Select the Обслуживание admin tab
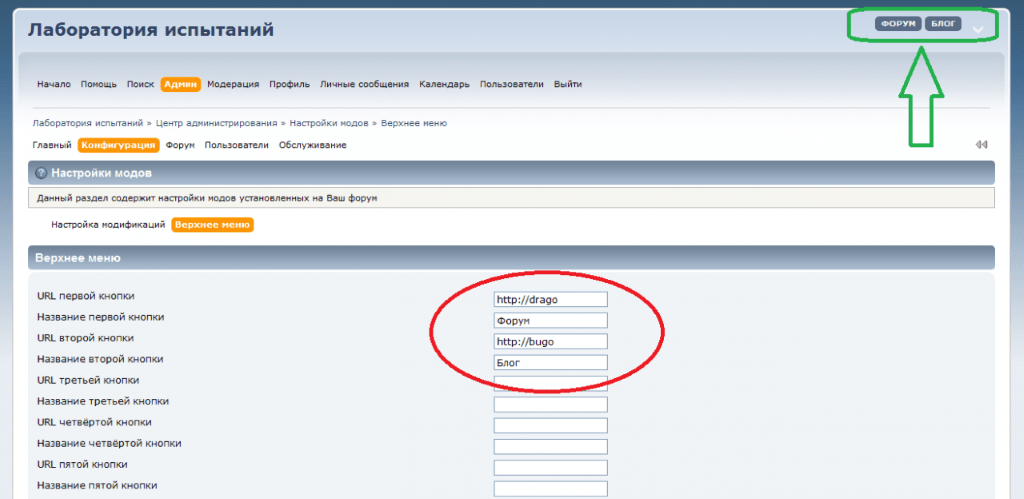This screenshot has height=499, width=1024. click(x=312, y=145)
